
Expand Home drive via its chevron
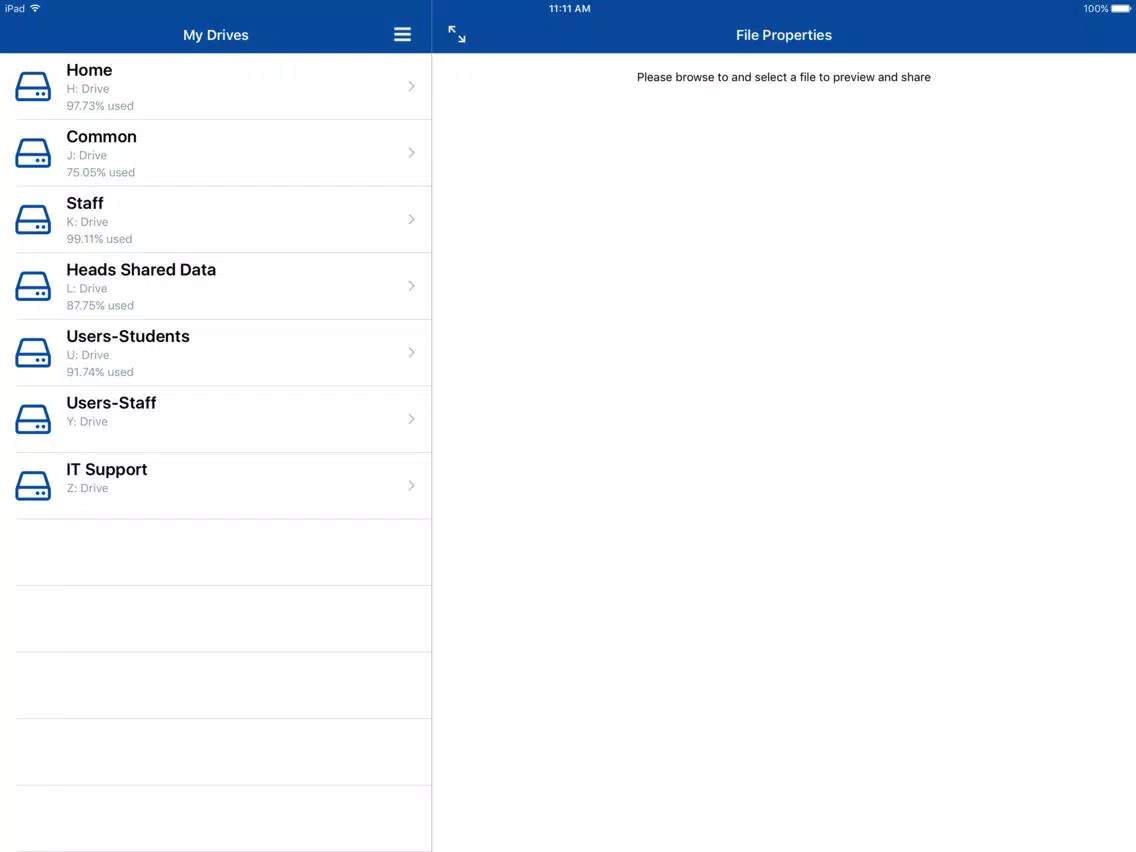[x=412, y=86]
